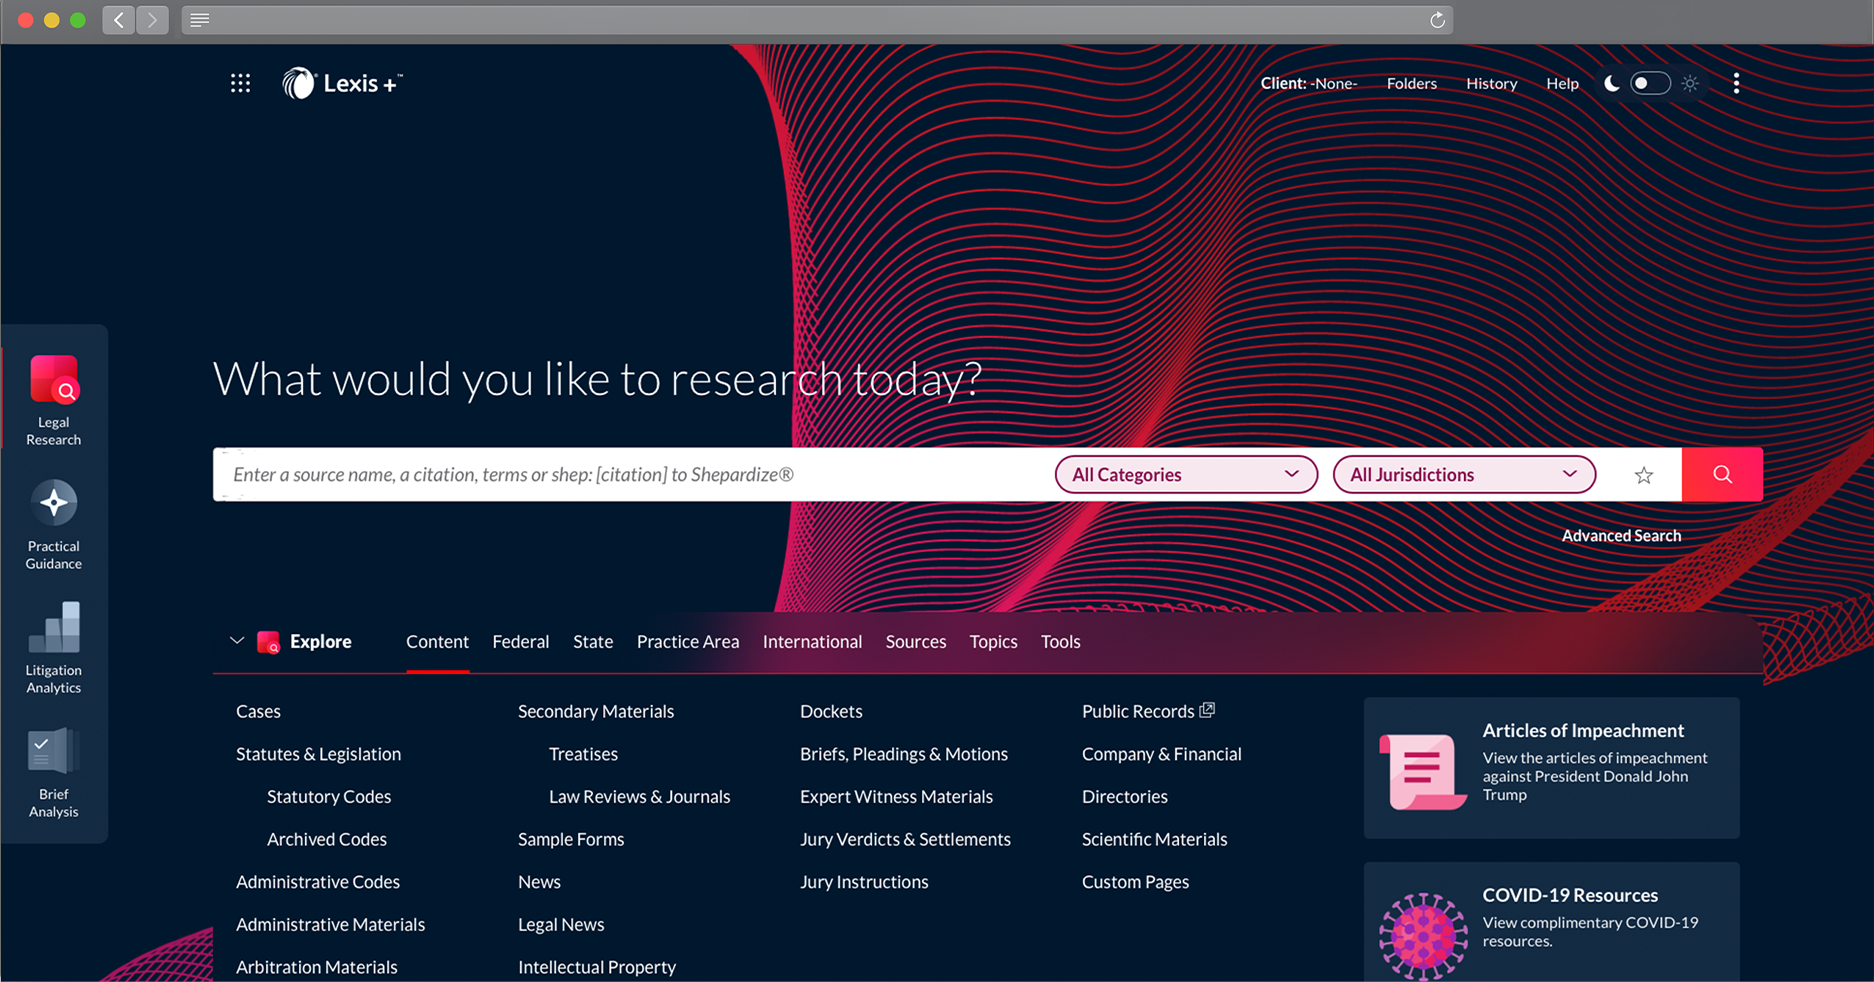Open History in top navigation

1491,83
